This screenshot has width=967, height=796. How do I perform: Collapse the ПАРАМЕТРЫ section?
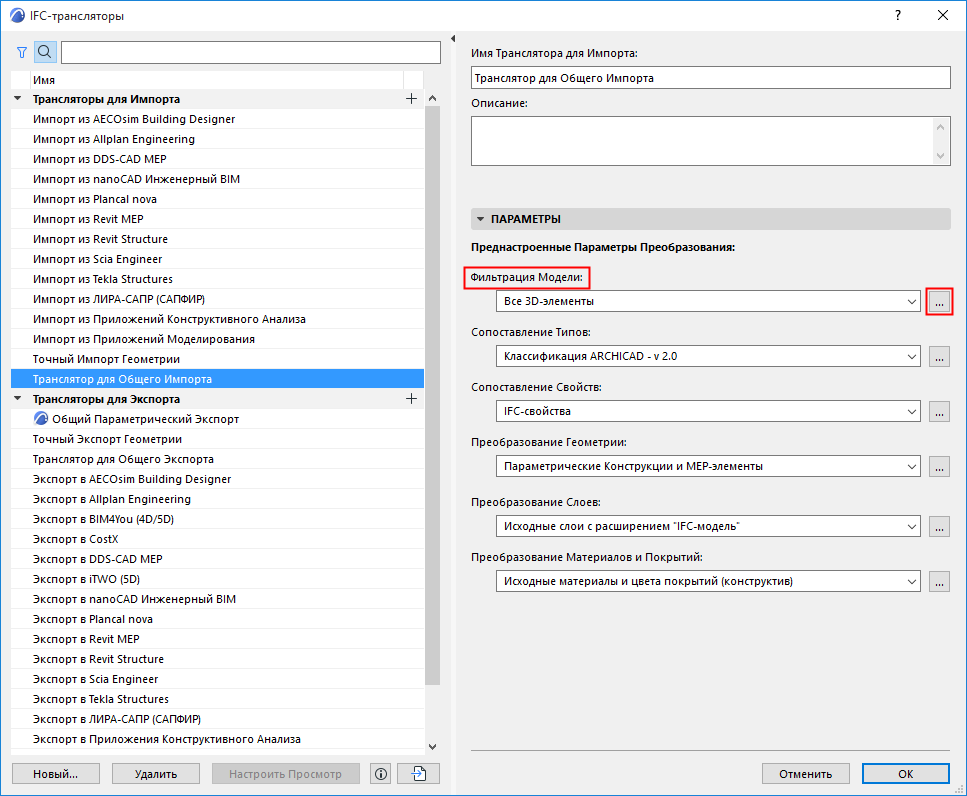pos(480,219)
